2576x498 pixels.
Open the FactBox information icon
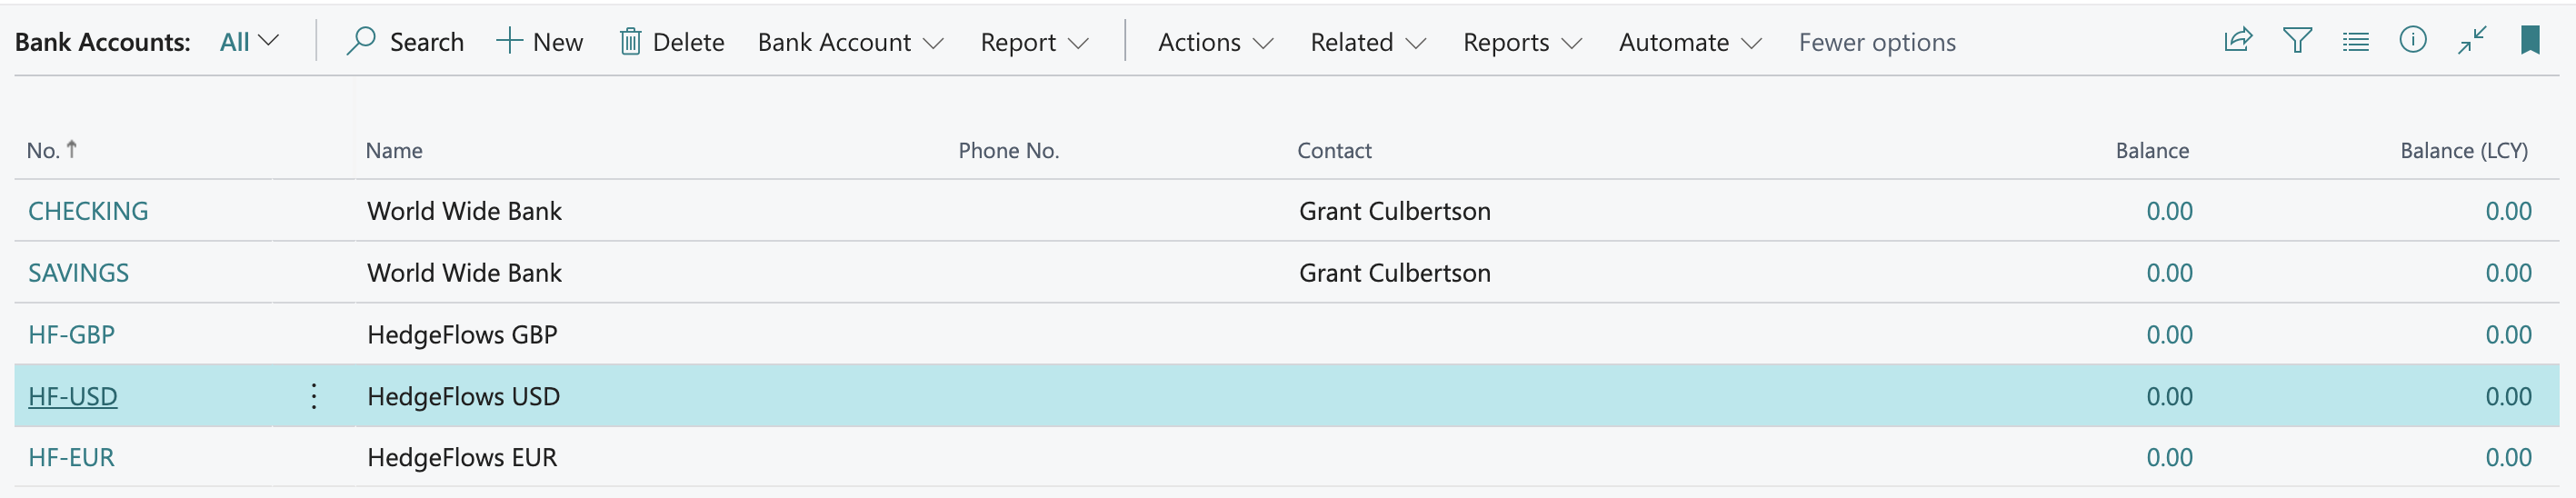(2412, 40)
